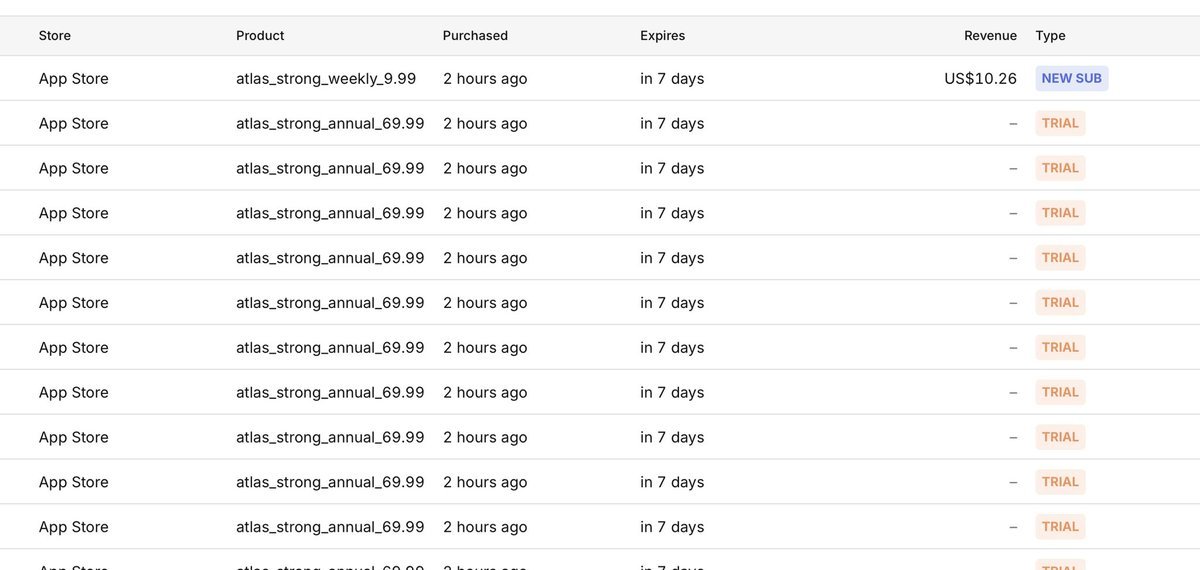Click the NEW SUB type badge
Image resolution: width=1200 pixels, height=570 pixels.
1071,78
